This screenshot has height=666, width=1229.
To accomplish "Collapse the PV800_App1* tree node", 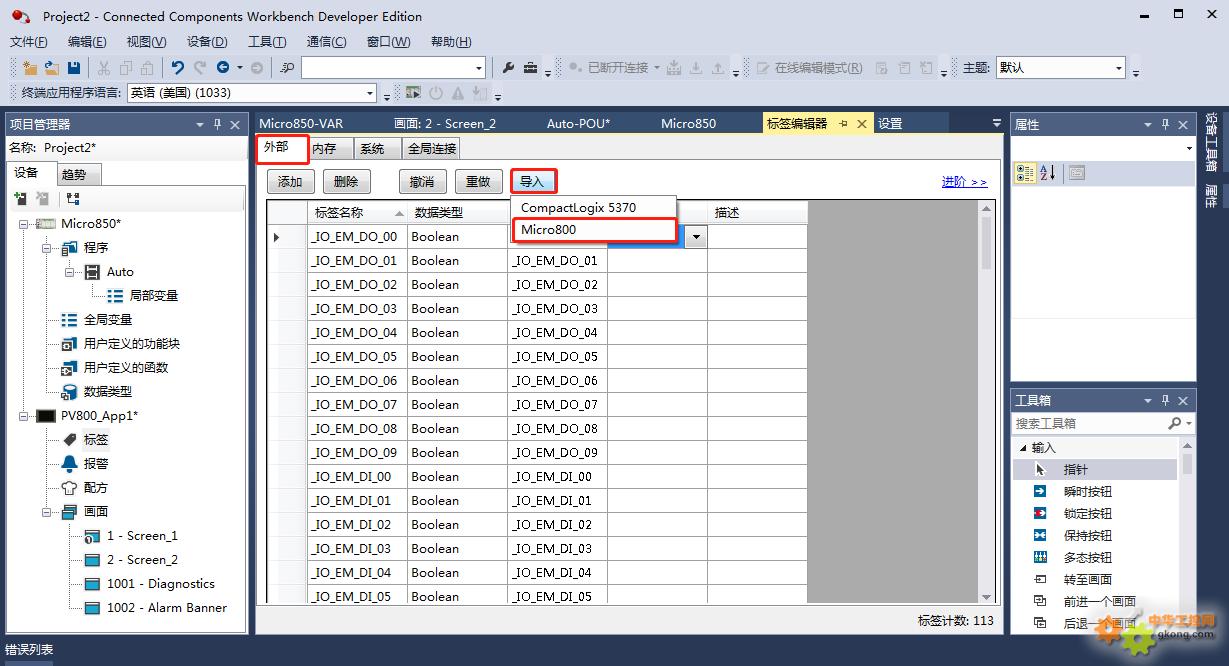I will [x=24, y=416].
